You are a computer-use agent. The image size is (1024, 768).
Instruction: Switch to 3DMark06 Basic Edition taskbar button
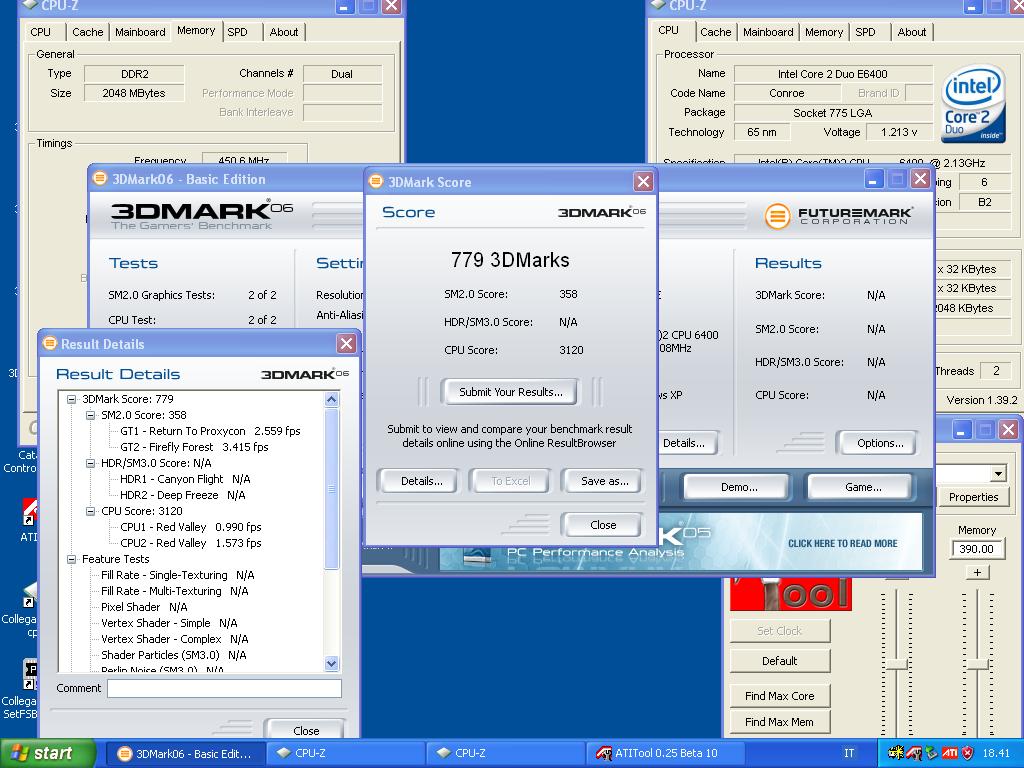(185, 753)
